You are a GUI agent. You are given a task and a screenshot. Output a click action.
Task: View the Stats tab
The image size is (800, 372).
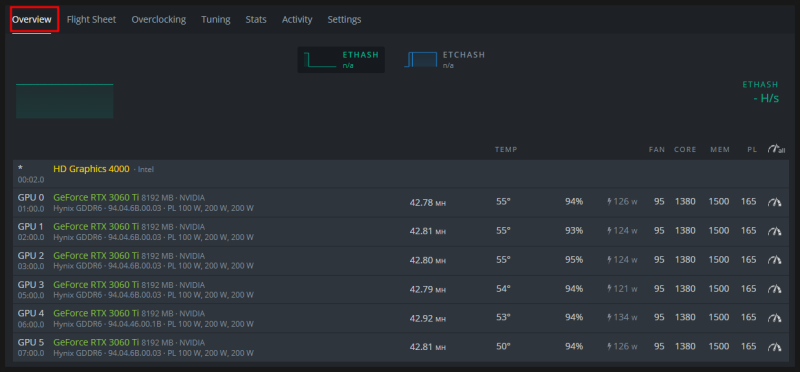pyautogui.click(x=256, y=19)
